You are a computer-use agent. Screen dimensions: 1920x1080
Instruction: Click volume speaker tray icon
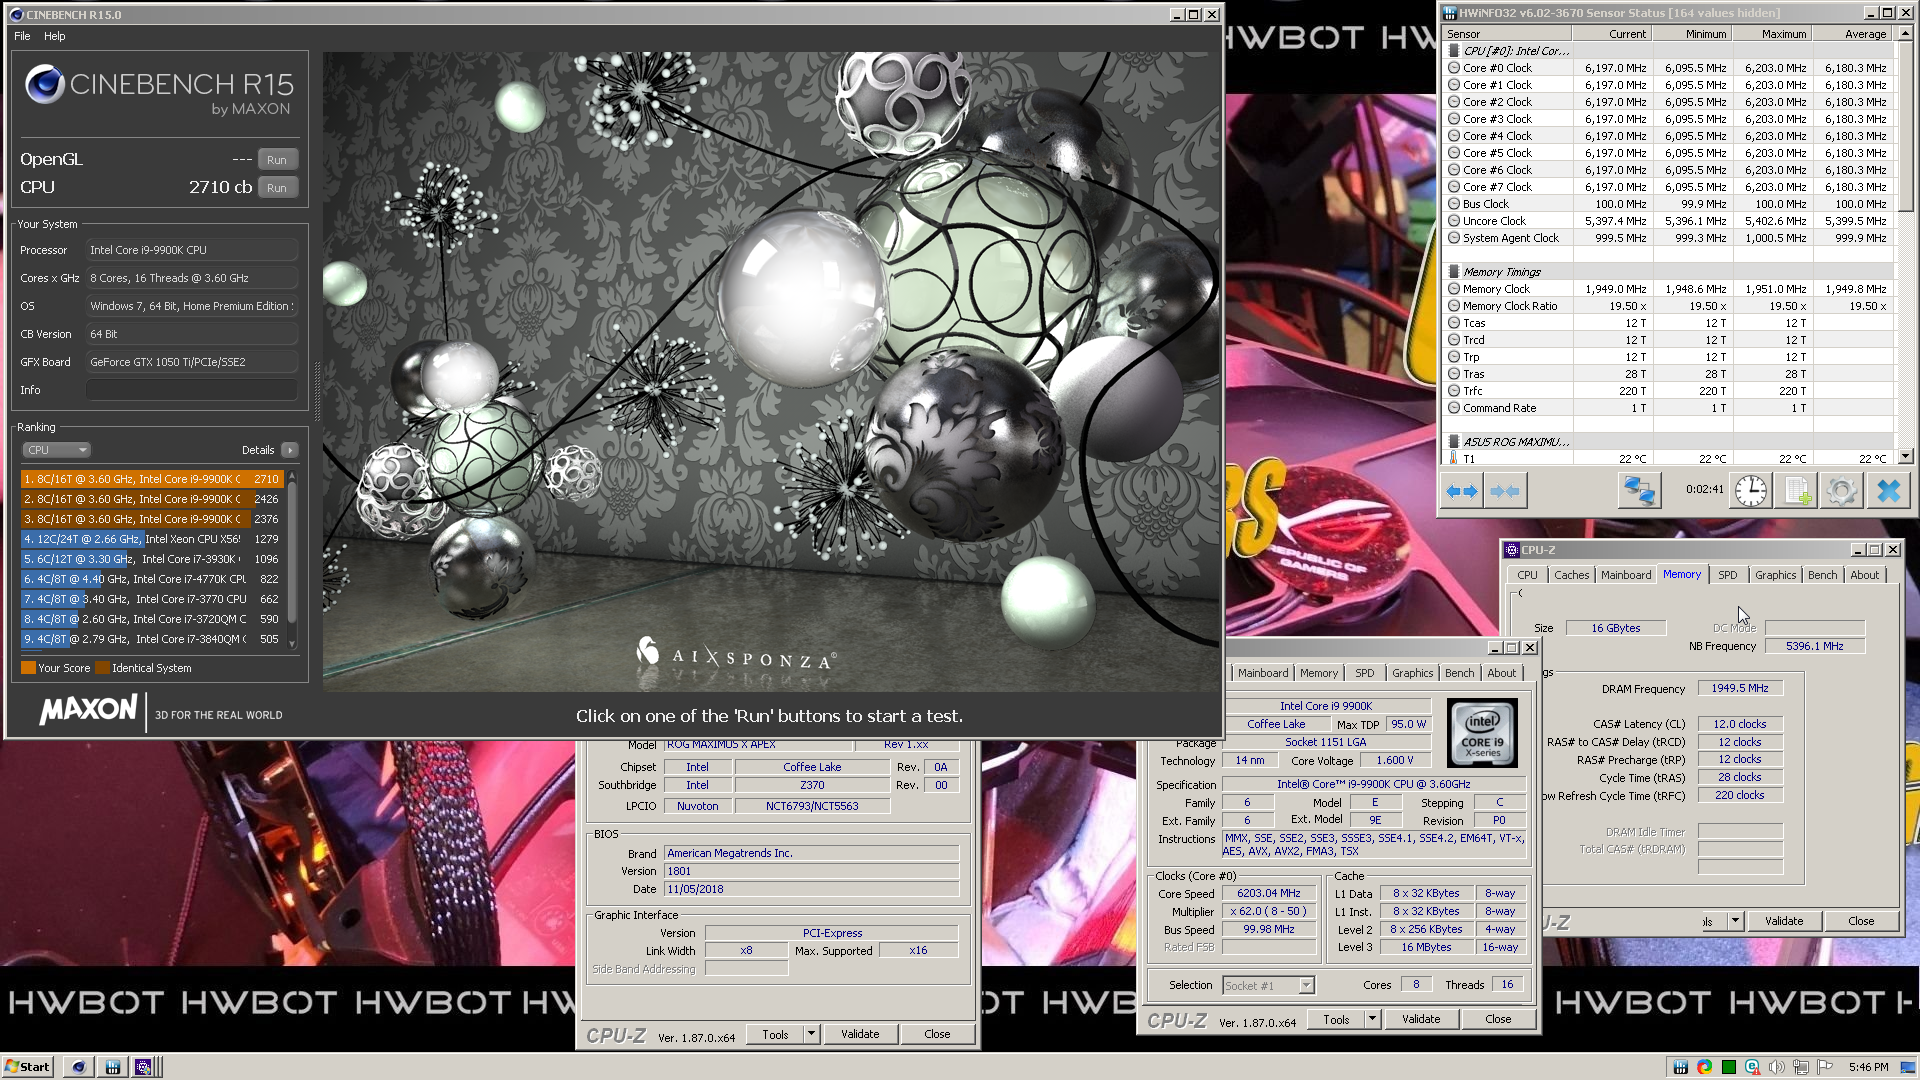coord(1777,1067)
